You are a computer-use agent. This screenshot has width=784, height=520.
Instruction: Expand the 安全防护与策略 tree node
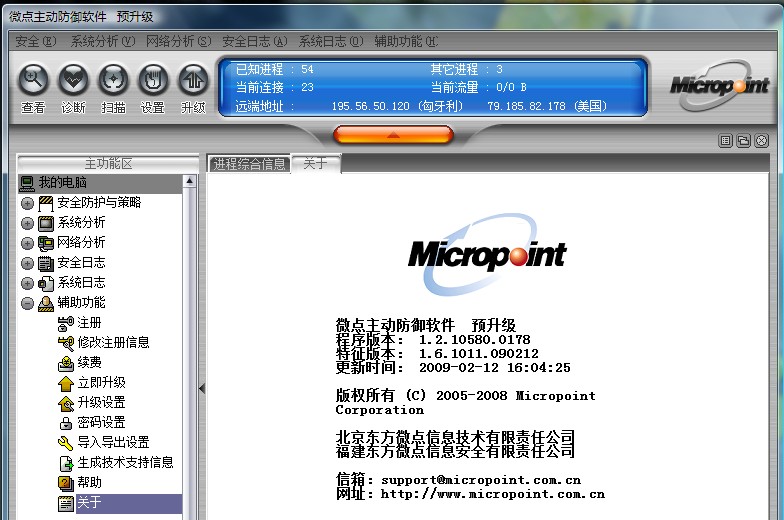click(28, 204)
